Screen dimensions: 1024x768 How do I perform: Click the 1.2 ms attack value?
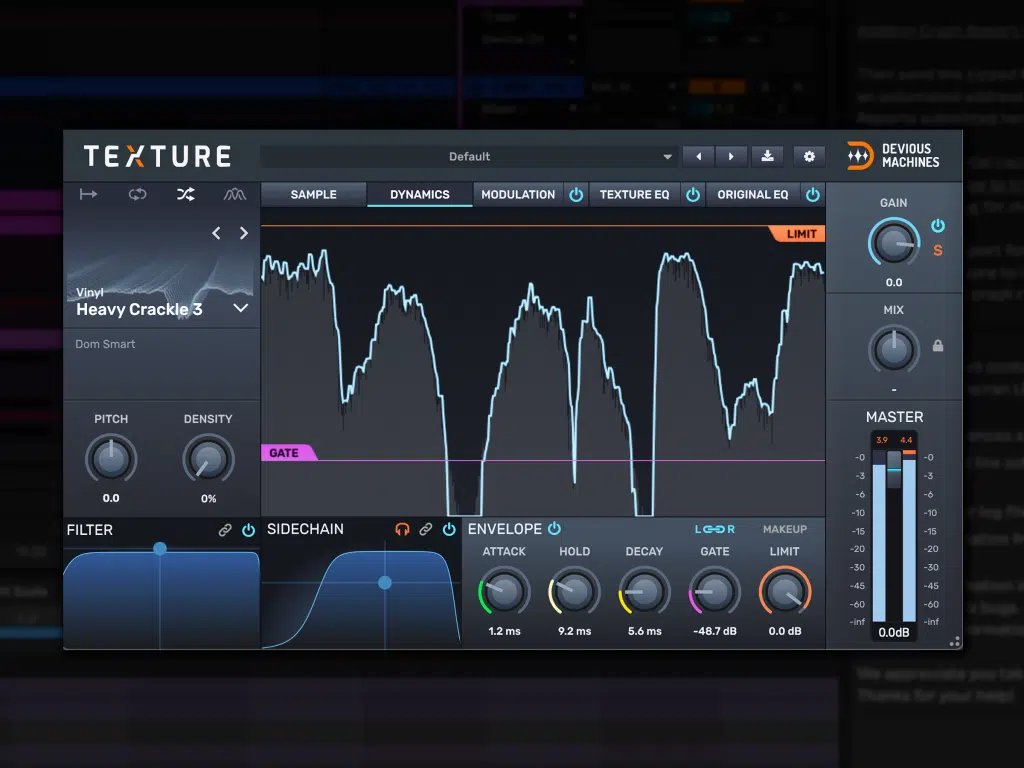(504, 632)
